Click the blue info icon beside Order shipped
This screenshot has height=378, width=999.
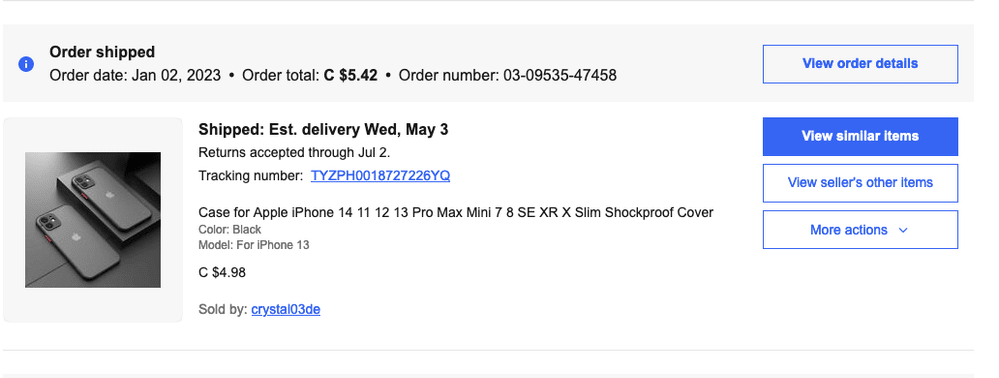[26, 64]
